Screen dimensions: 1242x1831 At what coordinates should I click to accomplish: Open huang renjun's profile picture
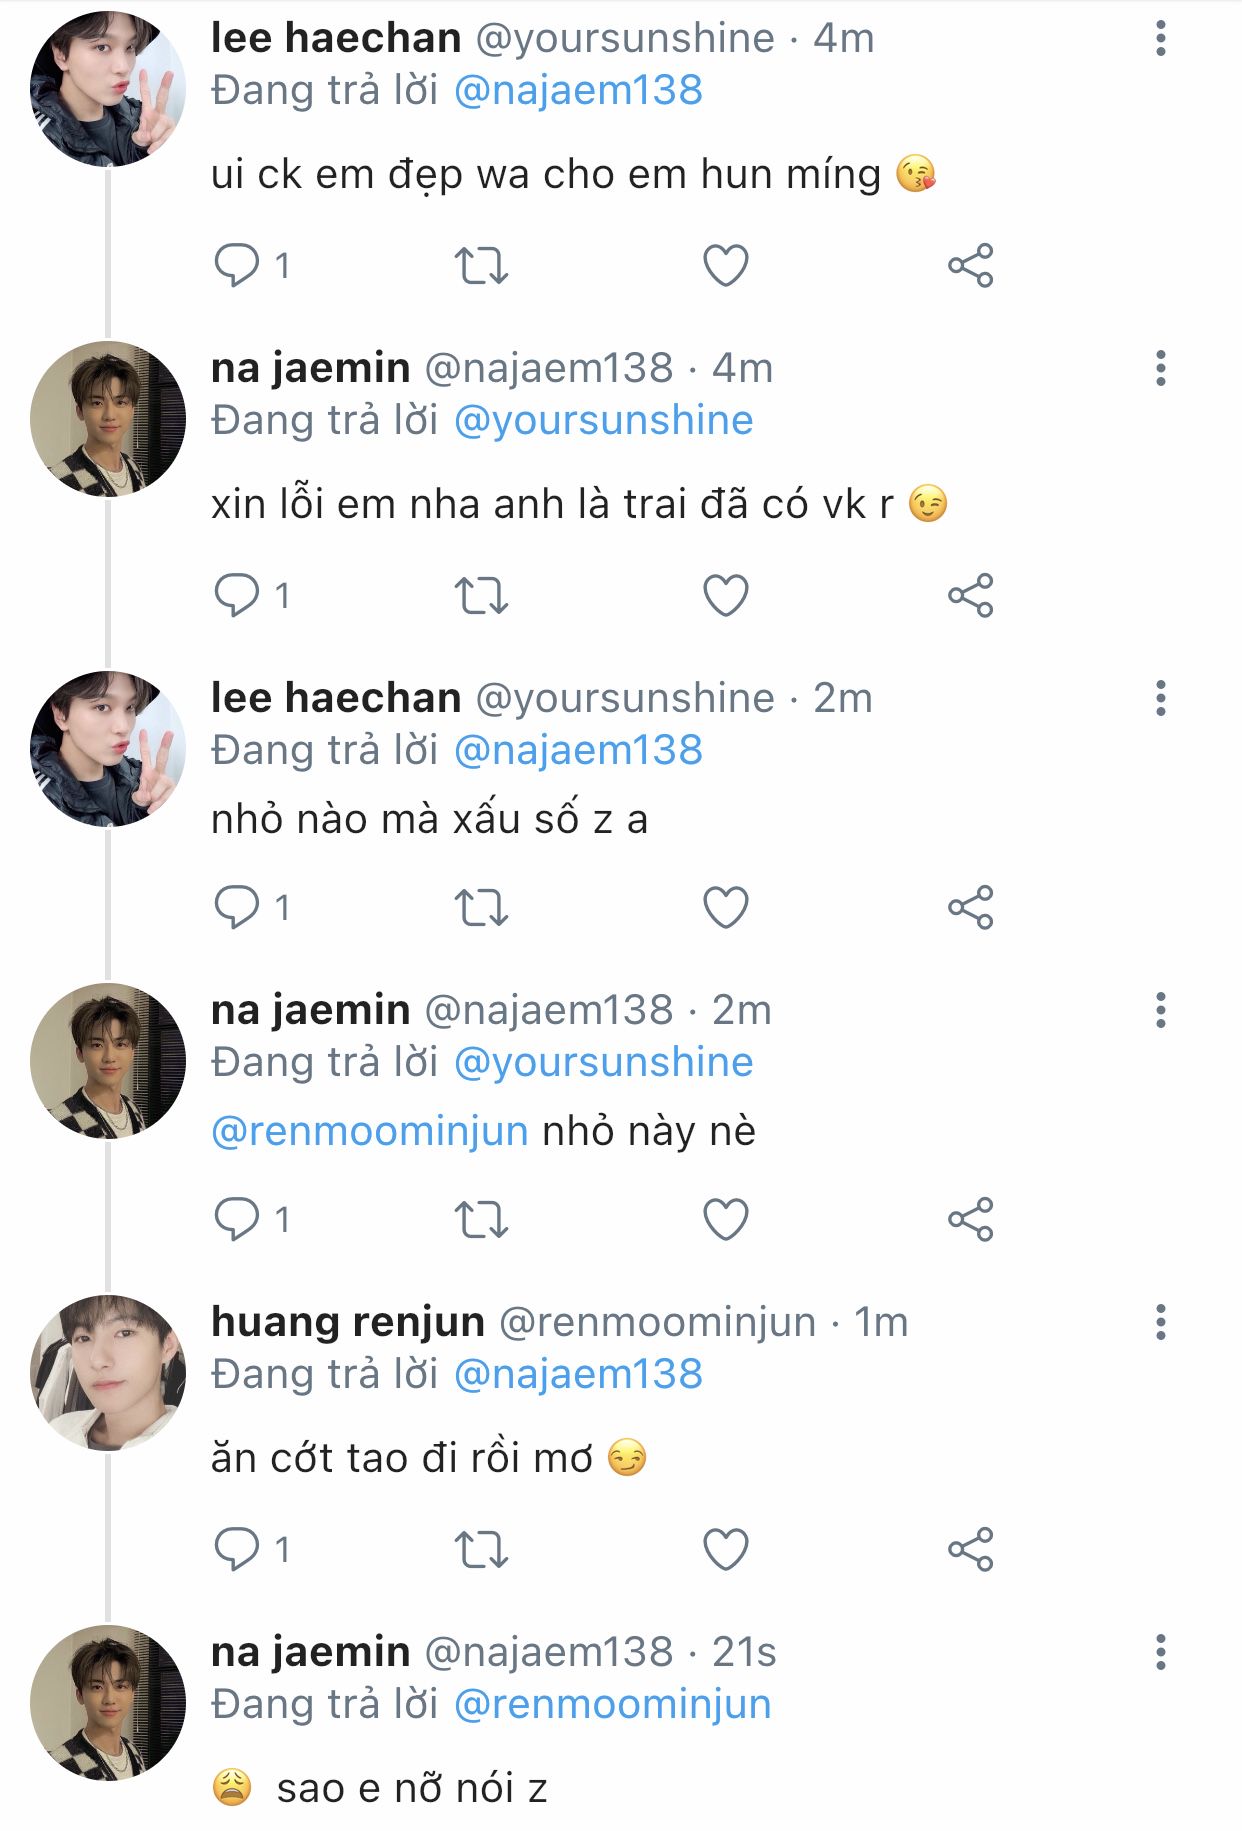point(108,1372)
